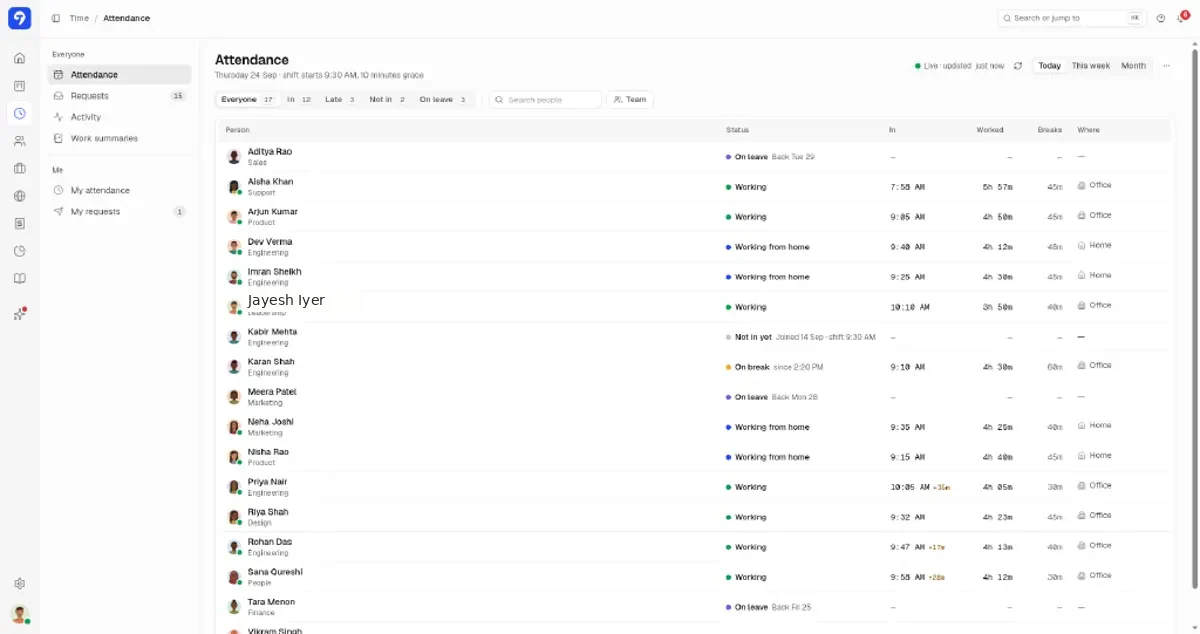Viewport: 1200px width, 634px height.
Task: Click the app logo at top left
Action: (x=19, y=18)
